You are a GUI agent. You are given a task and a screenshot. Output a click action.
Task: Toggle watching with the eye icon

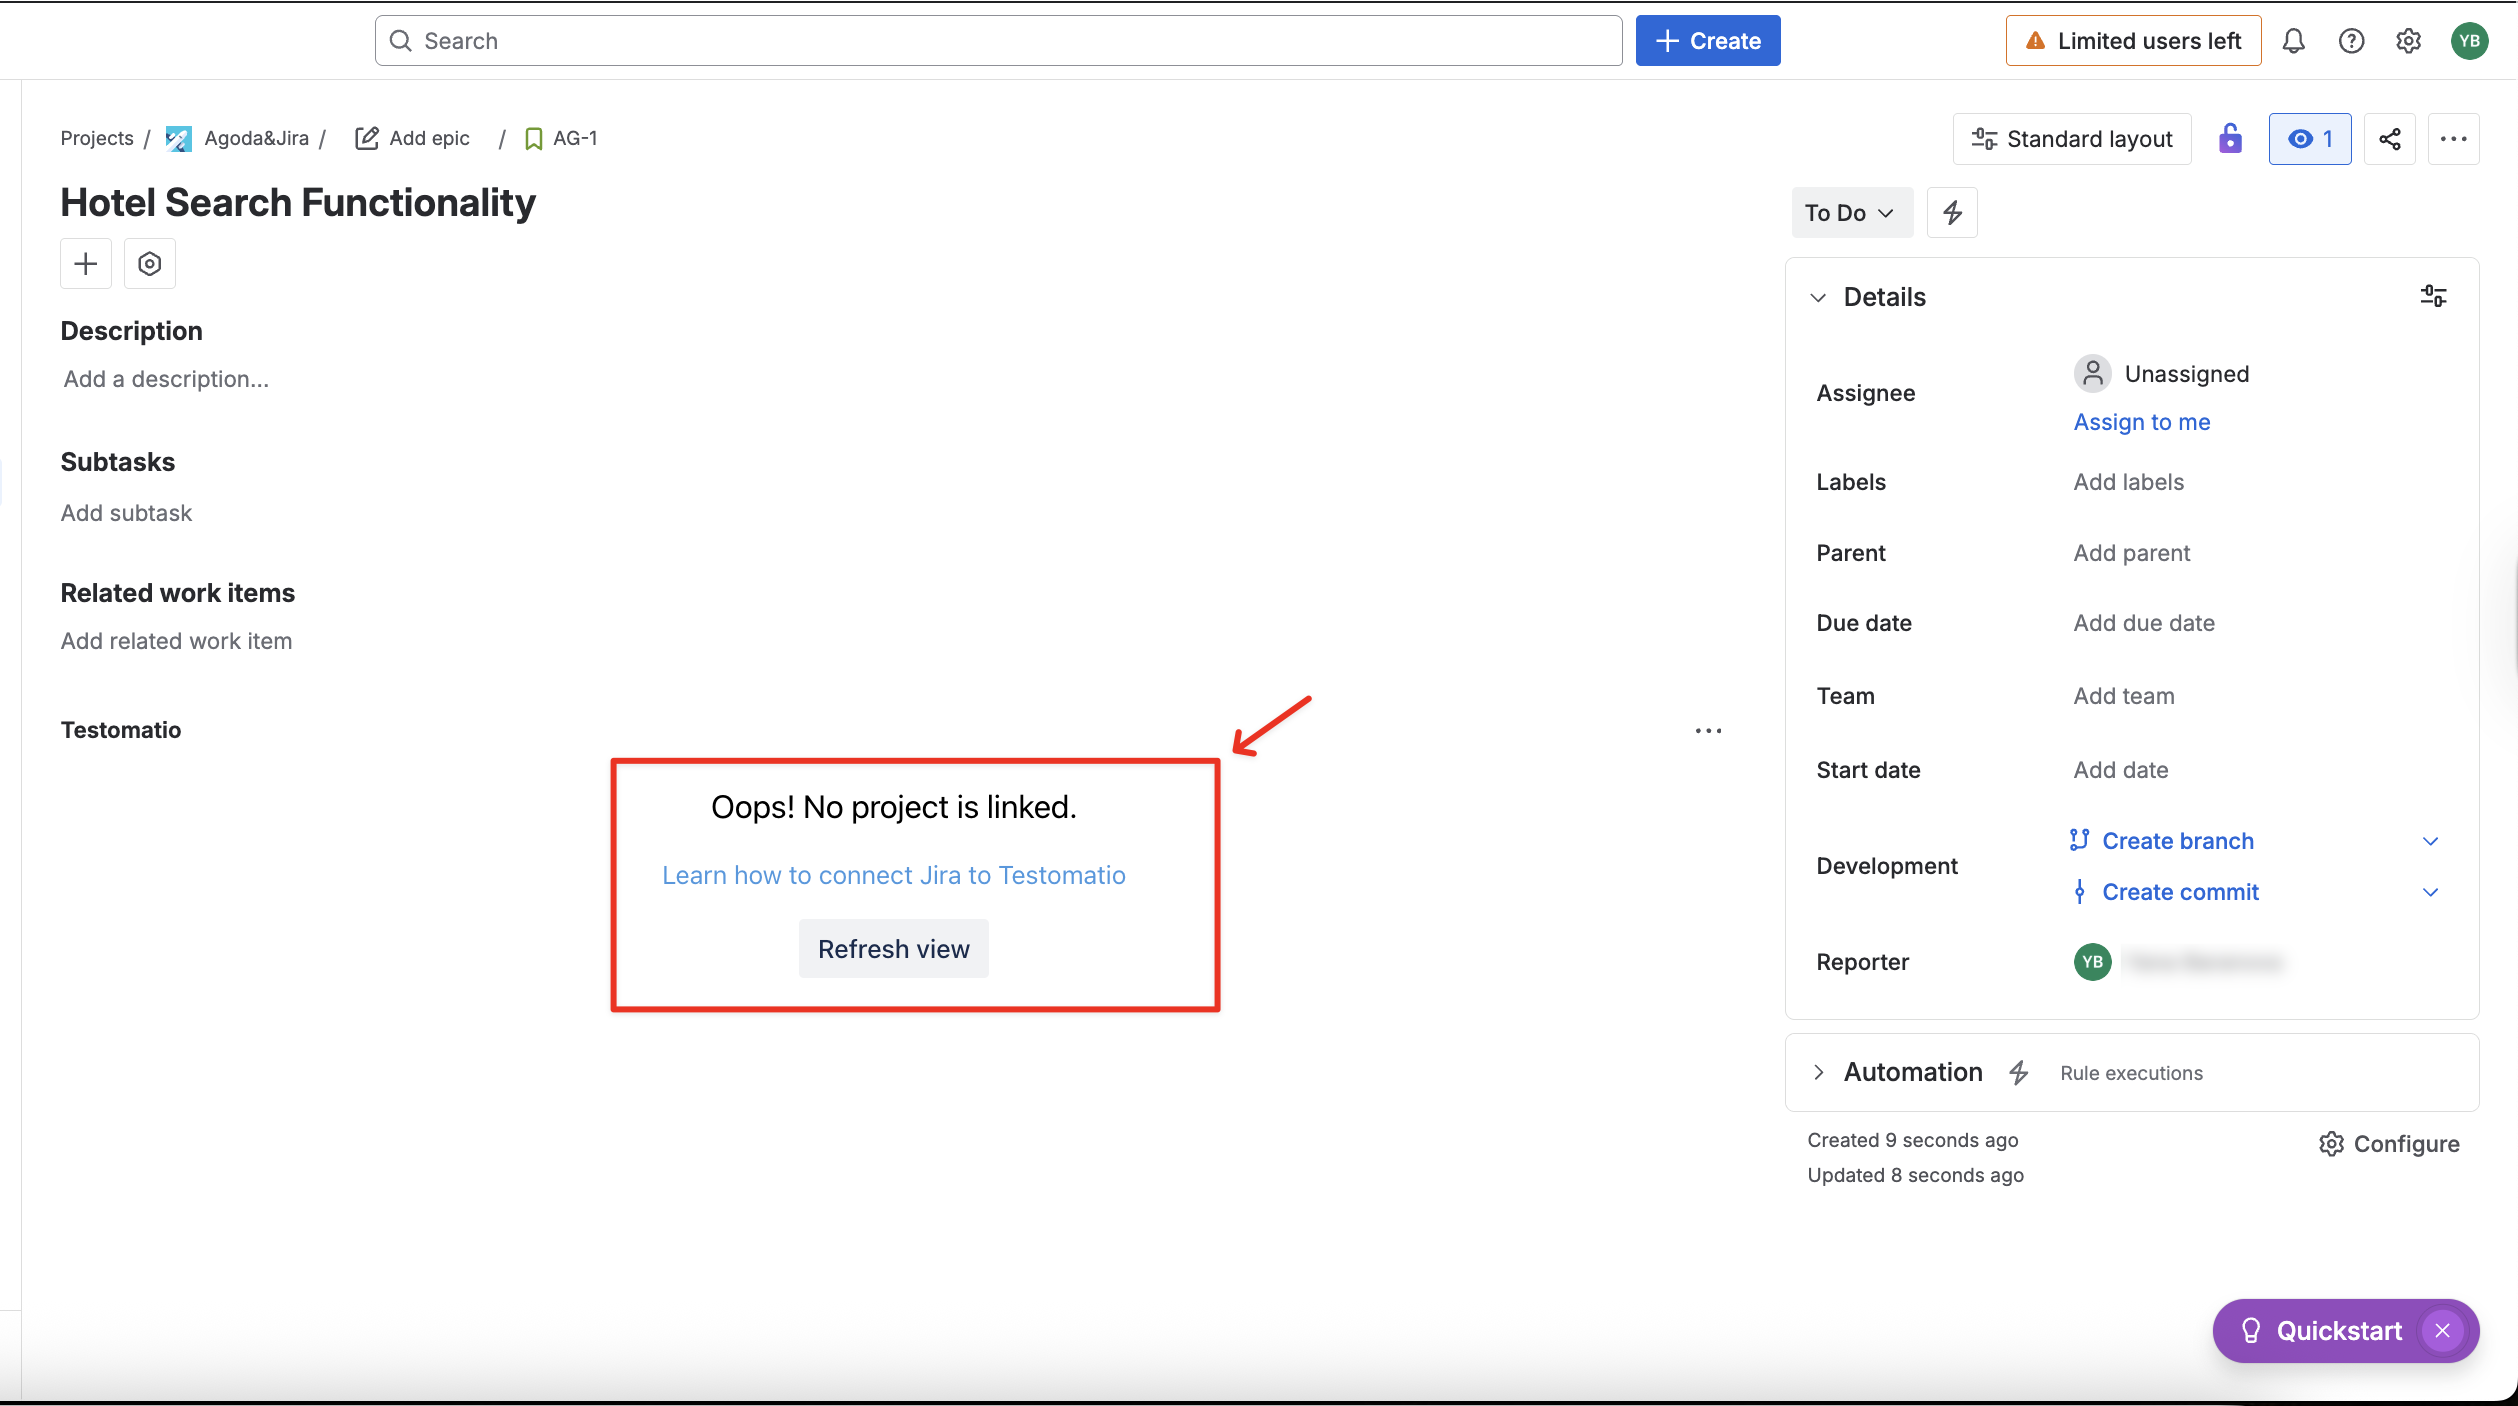point(2309,138)
